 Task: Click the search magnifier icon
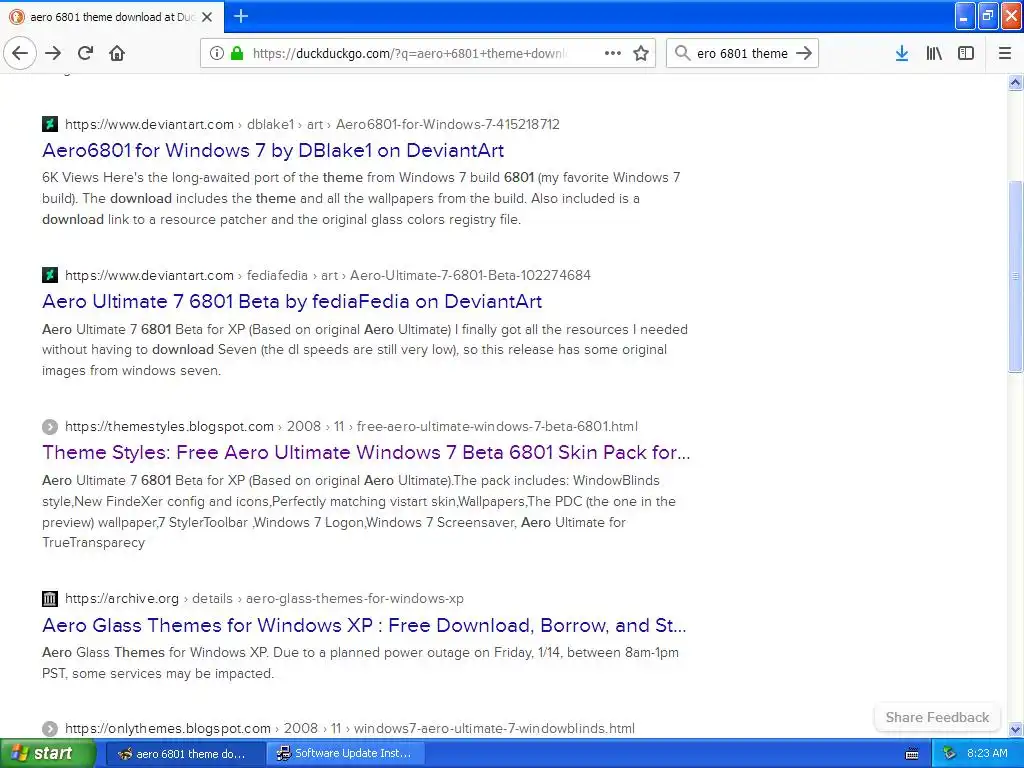coord(682,54)
